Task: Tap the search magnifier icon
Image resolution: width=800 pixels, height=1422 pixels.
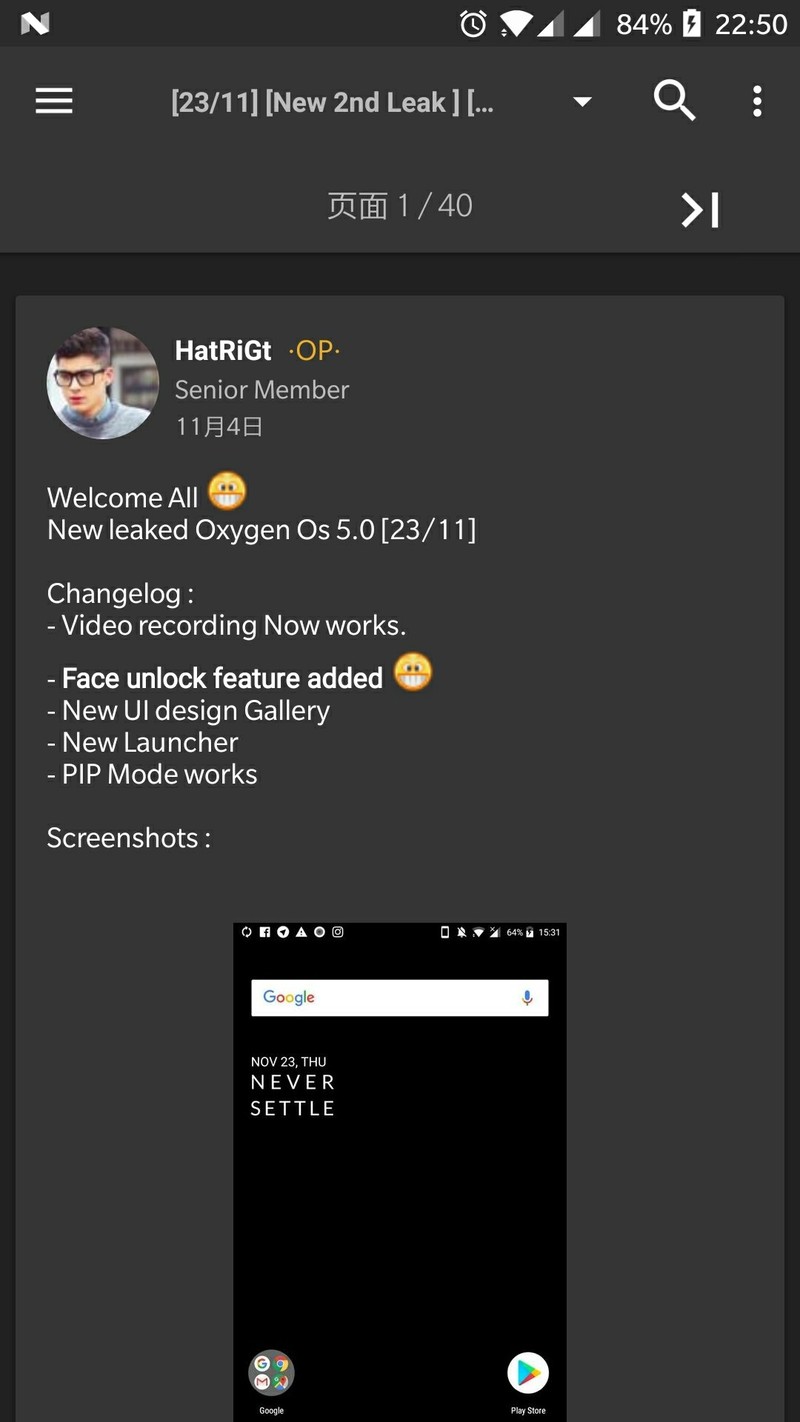Action: 674,100
